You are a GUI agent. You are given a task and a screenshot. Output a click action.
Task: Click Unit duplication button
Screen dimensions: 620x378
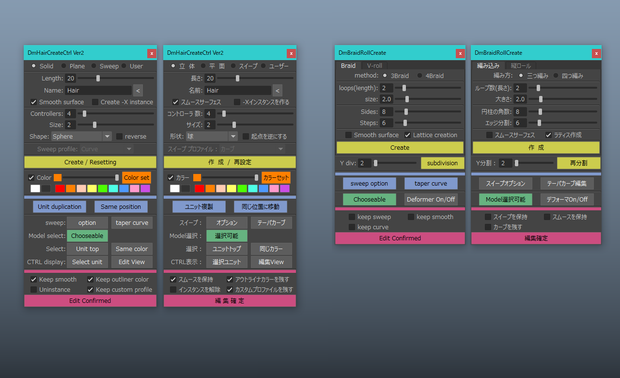pyautogui.click(x=59, y=206)
